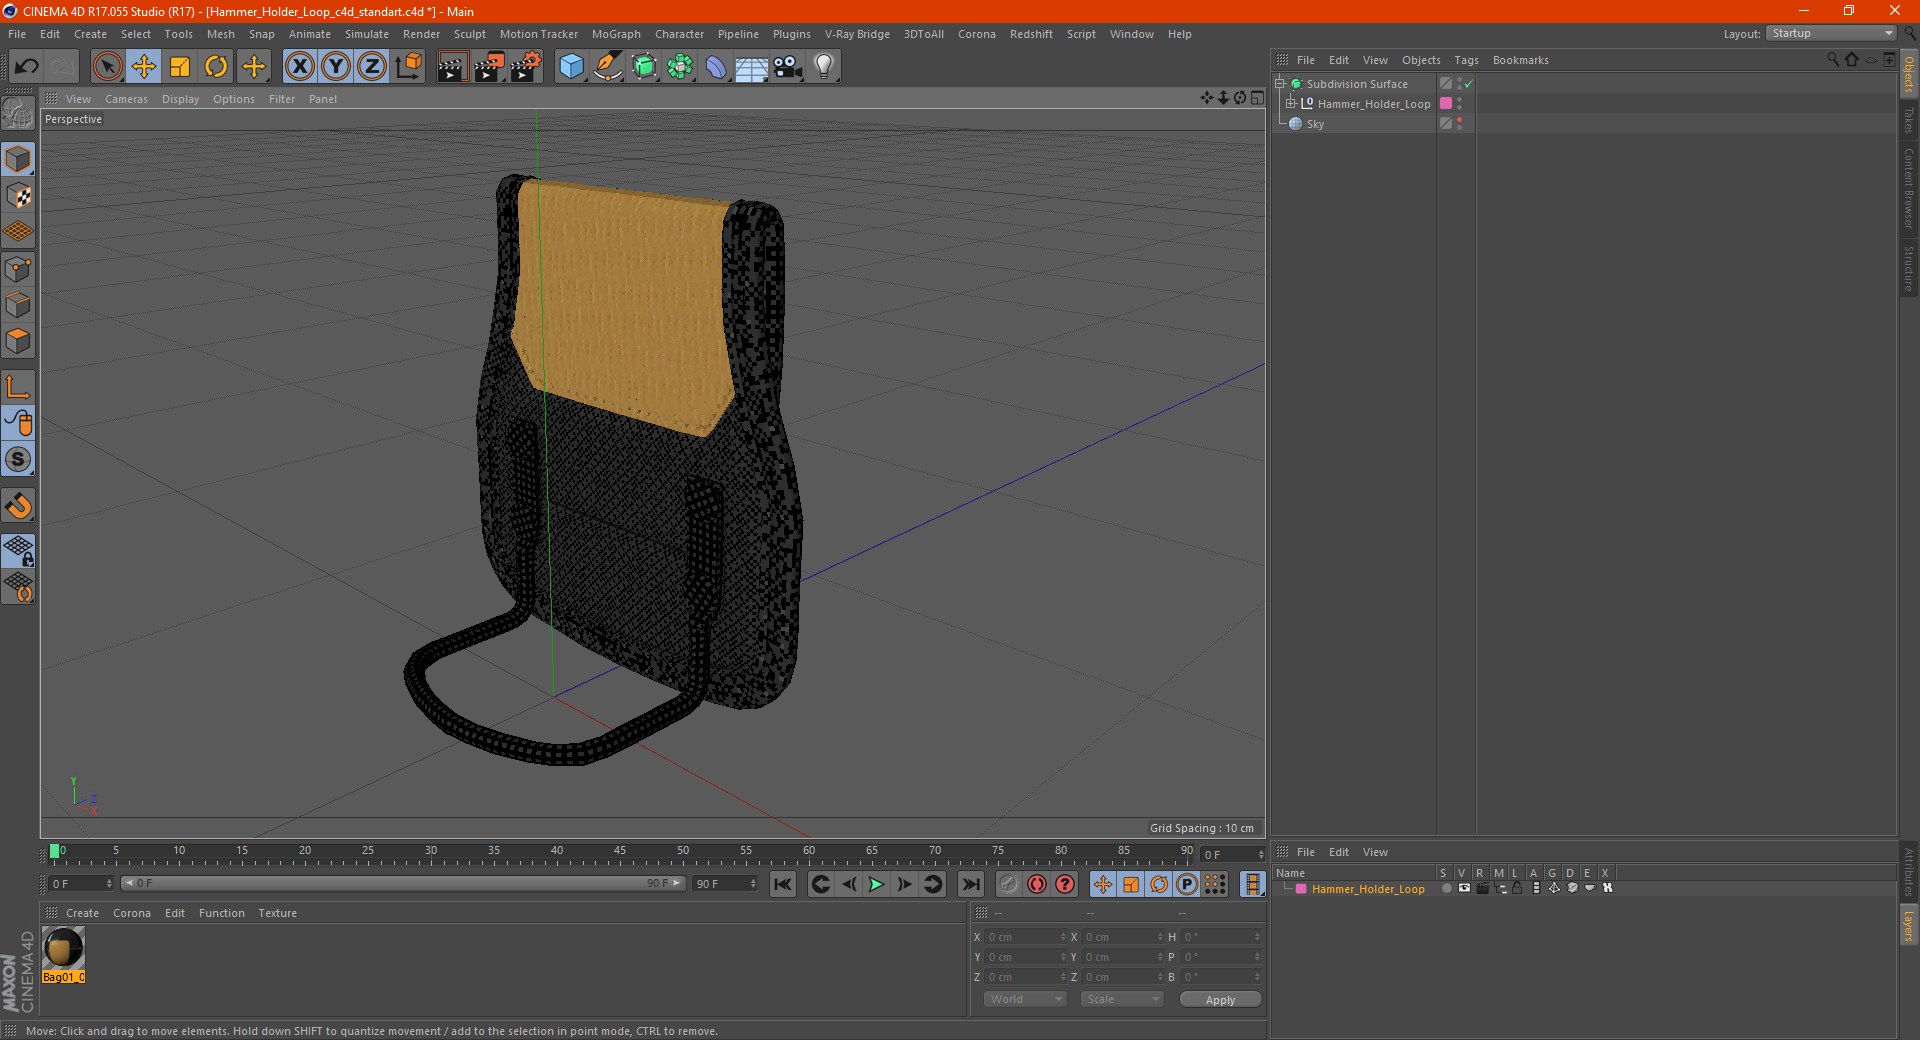The height and width of the screenshot is (1040, 1920).
Task: Add a Floor/environment object
Action: (752, 67)
